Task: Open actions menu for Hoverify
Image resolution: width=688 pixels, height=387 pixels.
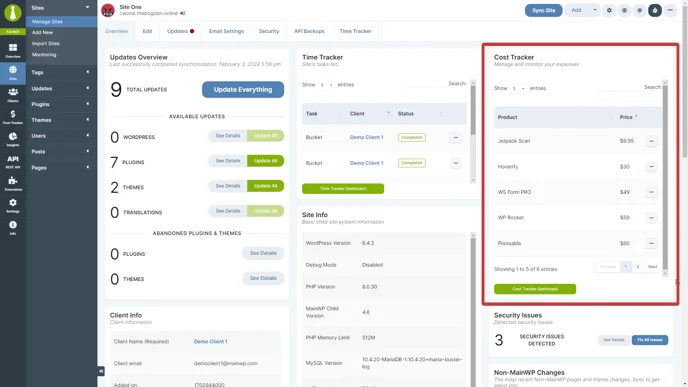Action: coord(651,167)
